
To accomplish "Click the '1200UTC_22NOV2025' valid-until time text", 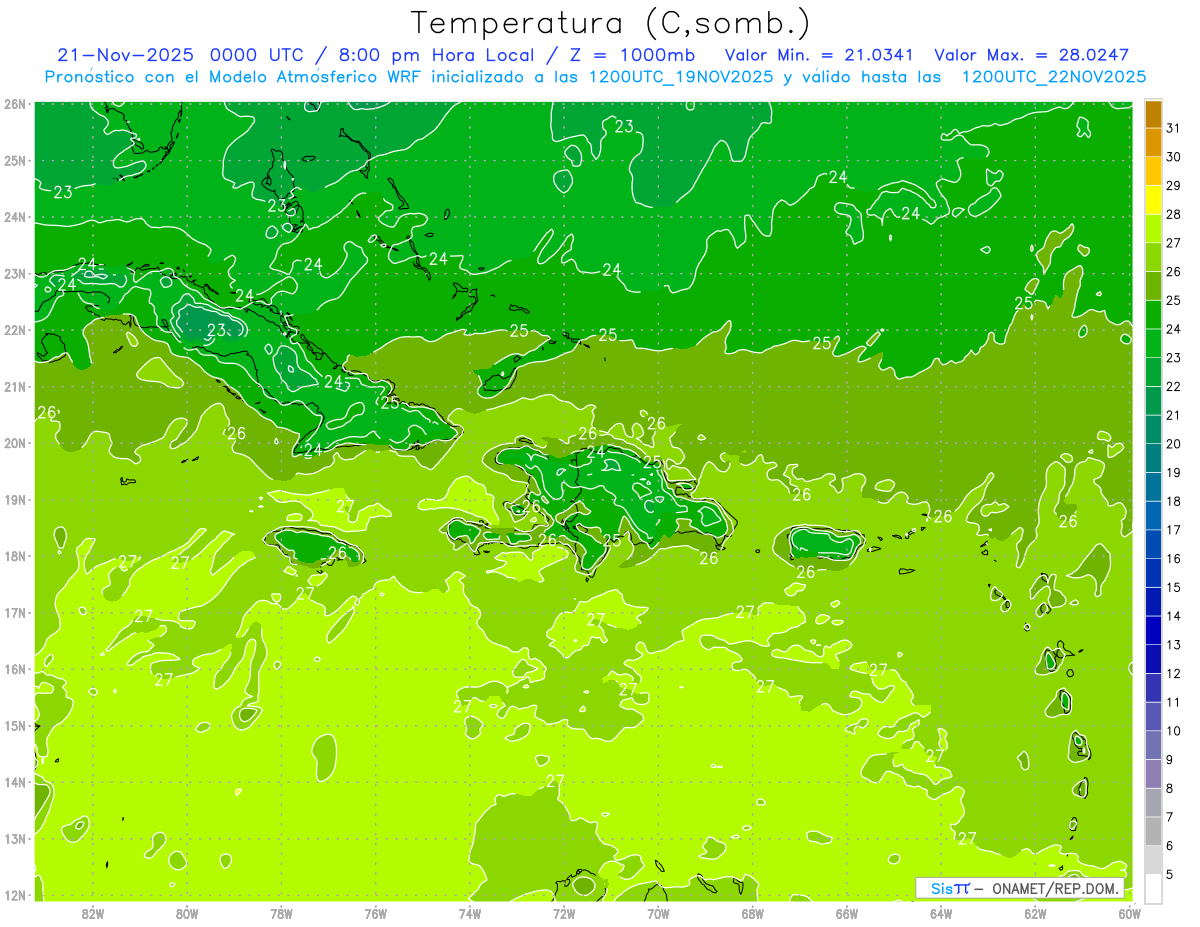I will [x=1053, y=77].
